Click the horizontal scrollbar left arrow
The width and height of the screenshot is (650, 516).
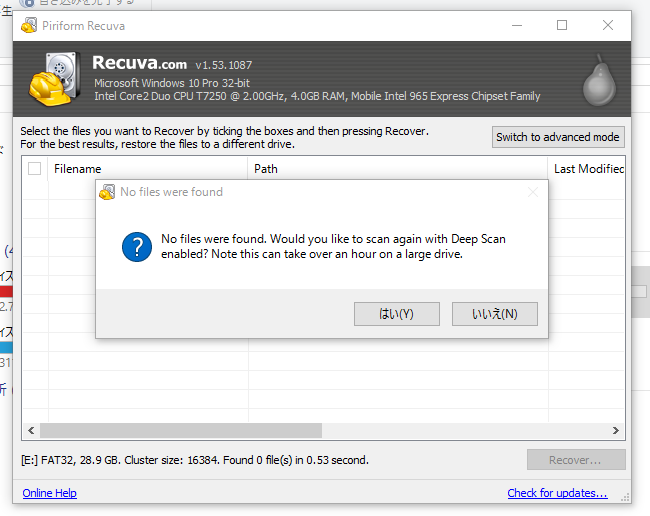[x=31, y=431]
